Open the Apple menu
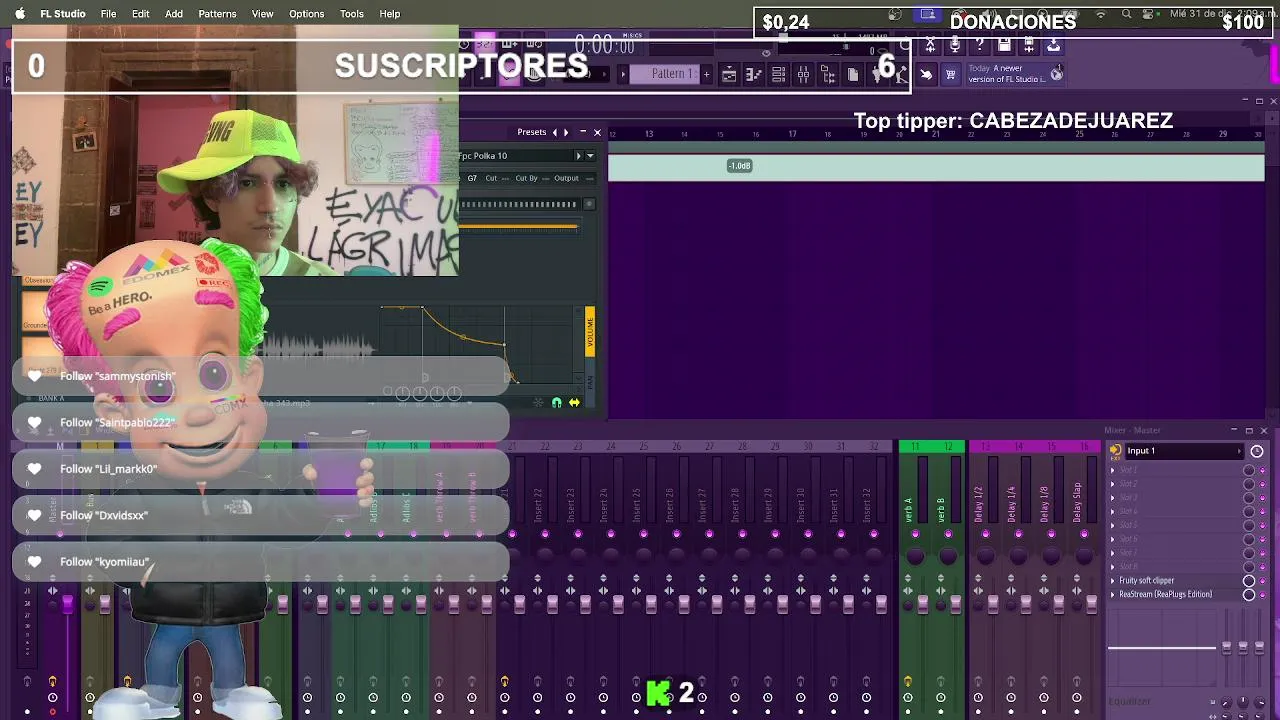Screen dimensions: 1280x720 pyautogui.click(x=19, y=14)
